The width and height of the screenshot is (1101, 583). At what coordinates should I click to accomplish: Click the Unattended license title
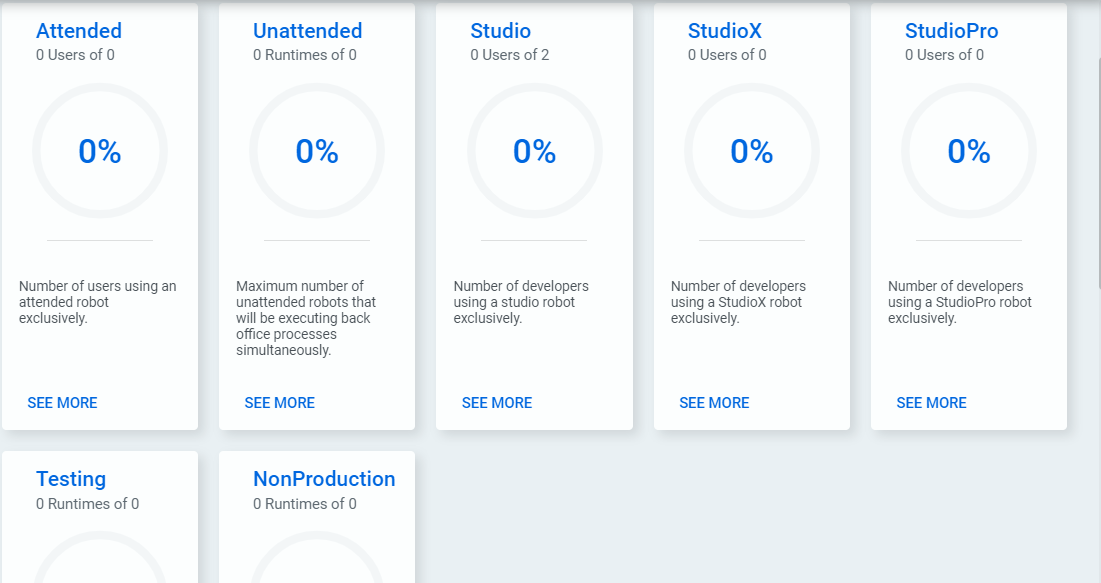point(308,31)
